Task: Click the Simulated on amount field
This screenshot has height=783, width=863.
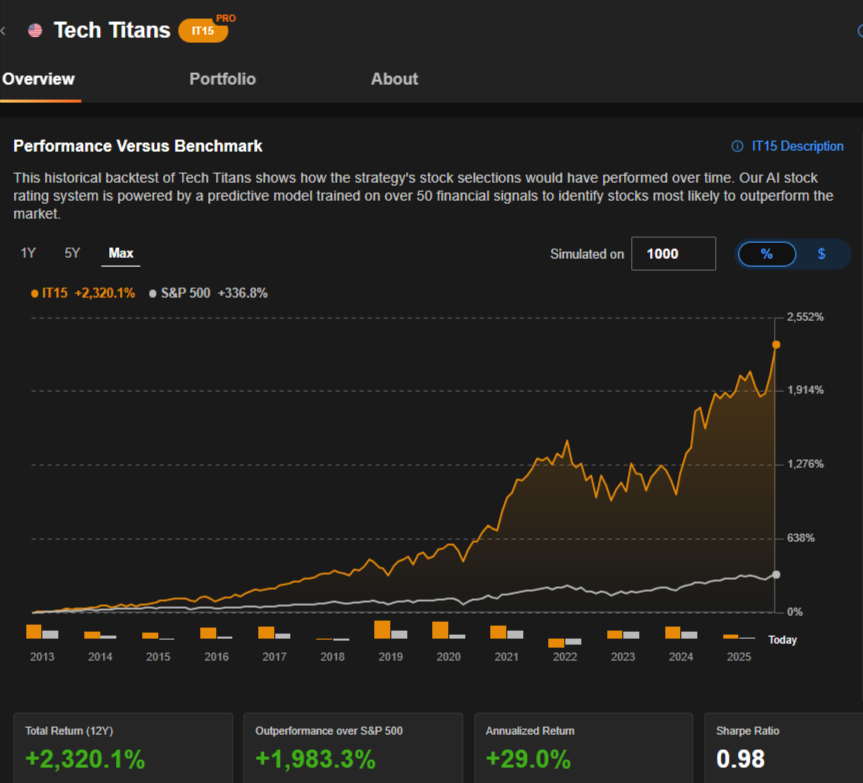Action: [672, 254]
